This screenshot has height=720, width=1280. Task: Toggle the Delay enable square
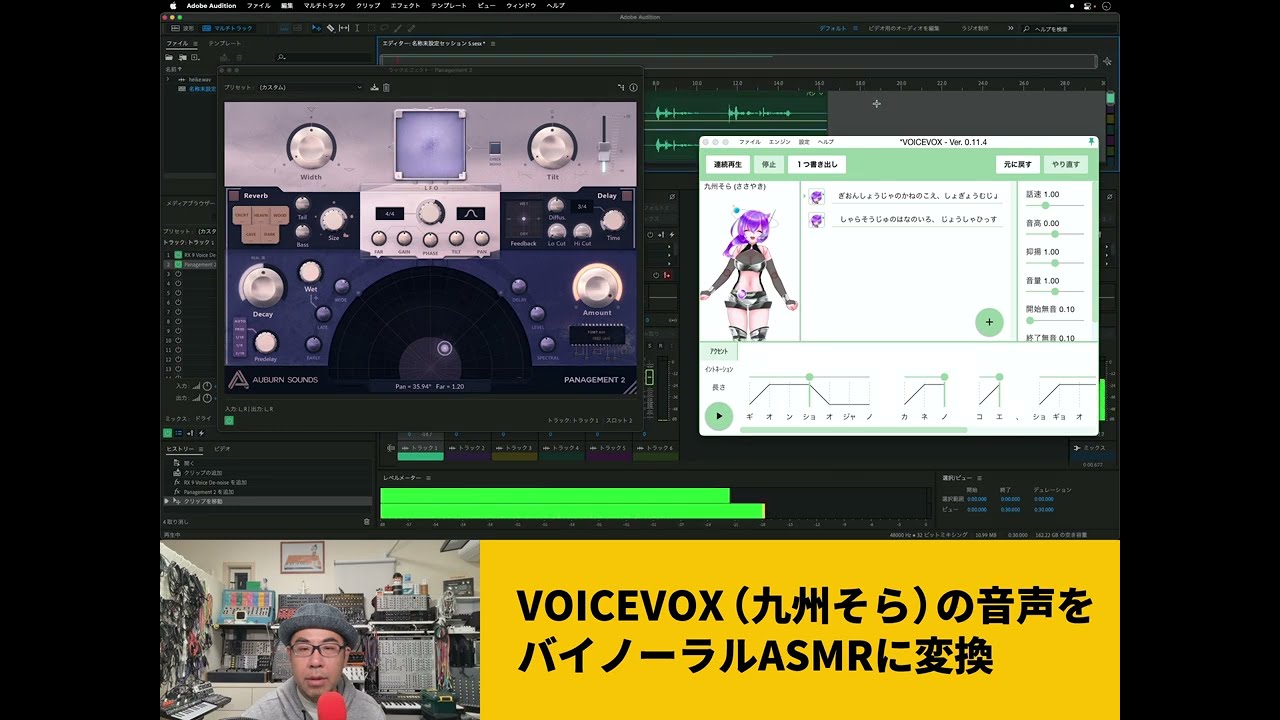(627, 196)
